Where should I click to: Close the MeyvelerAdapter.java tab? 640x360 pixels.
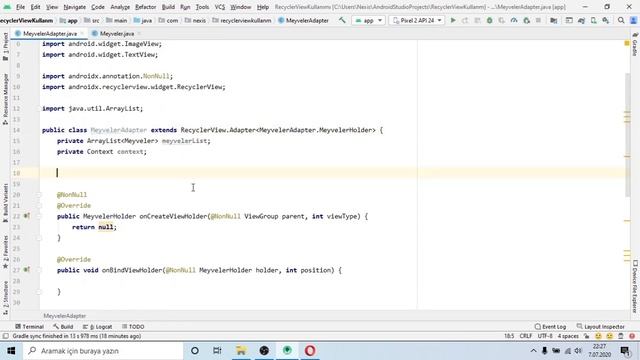82,33
